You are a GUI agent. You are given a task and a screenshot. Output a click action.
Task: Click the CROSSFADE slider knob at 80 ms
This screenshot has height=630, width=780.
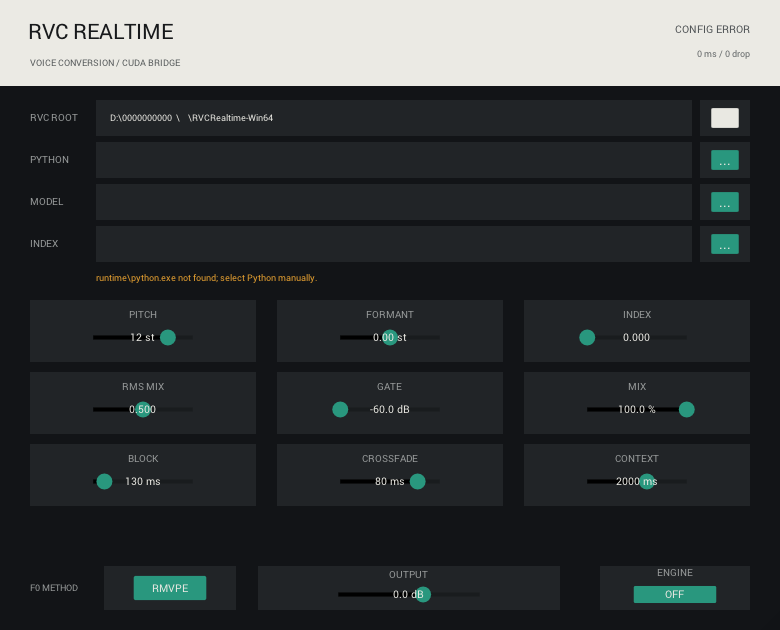click(x=417, y=481)
